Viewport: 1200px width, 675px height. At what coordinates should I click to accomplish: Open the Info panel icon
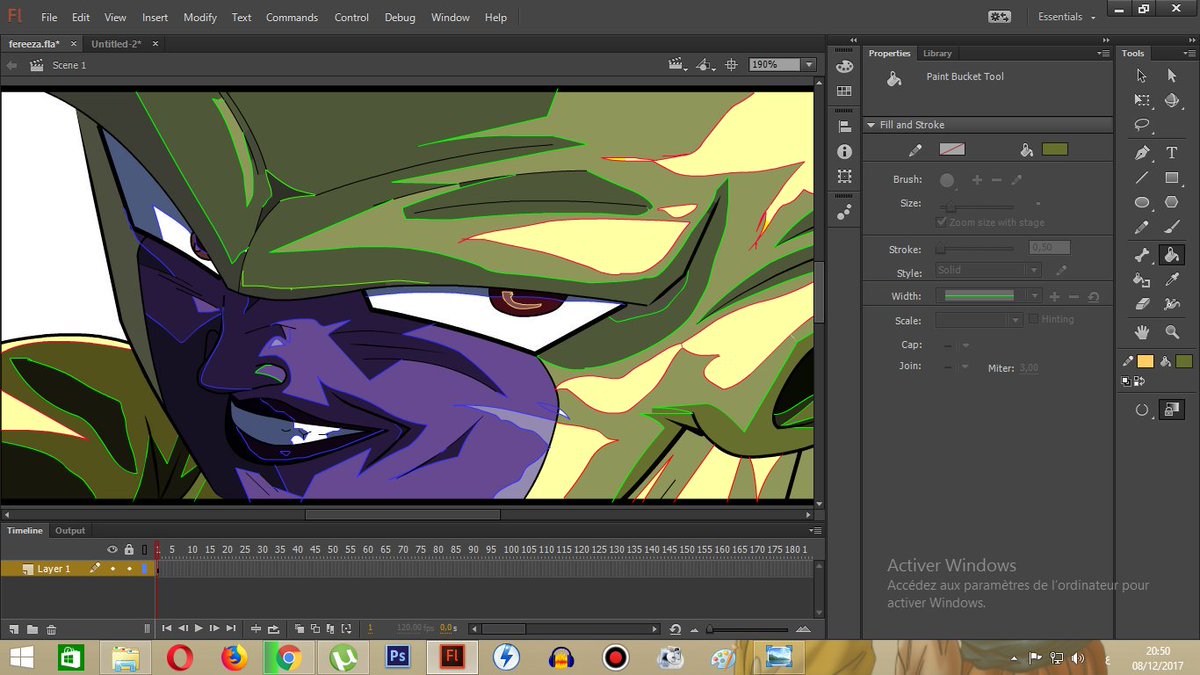pos(845,152)
